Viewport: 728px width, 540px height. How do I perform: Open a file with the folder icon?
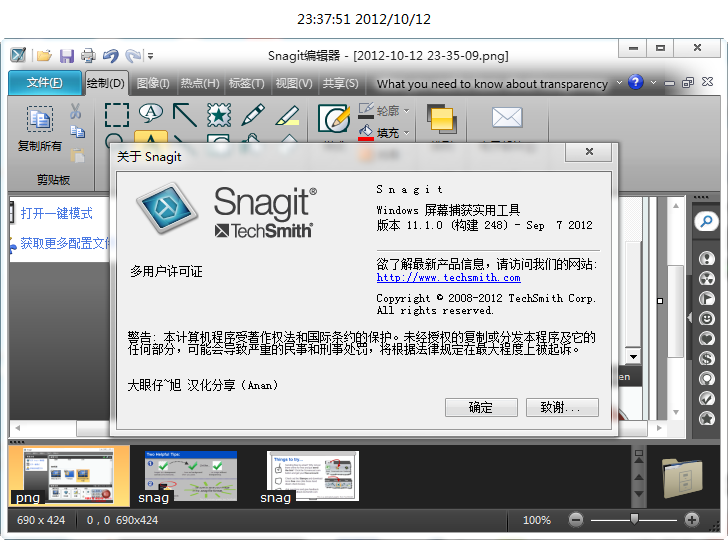tap(44, 56)
